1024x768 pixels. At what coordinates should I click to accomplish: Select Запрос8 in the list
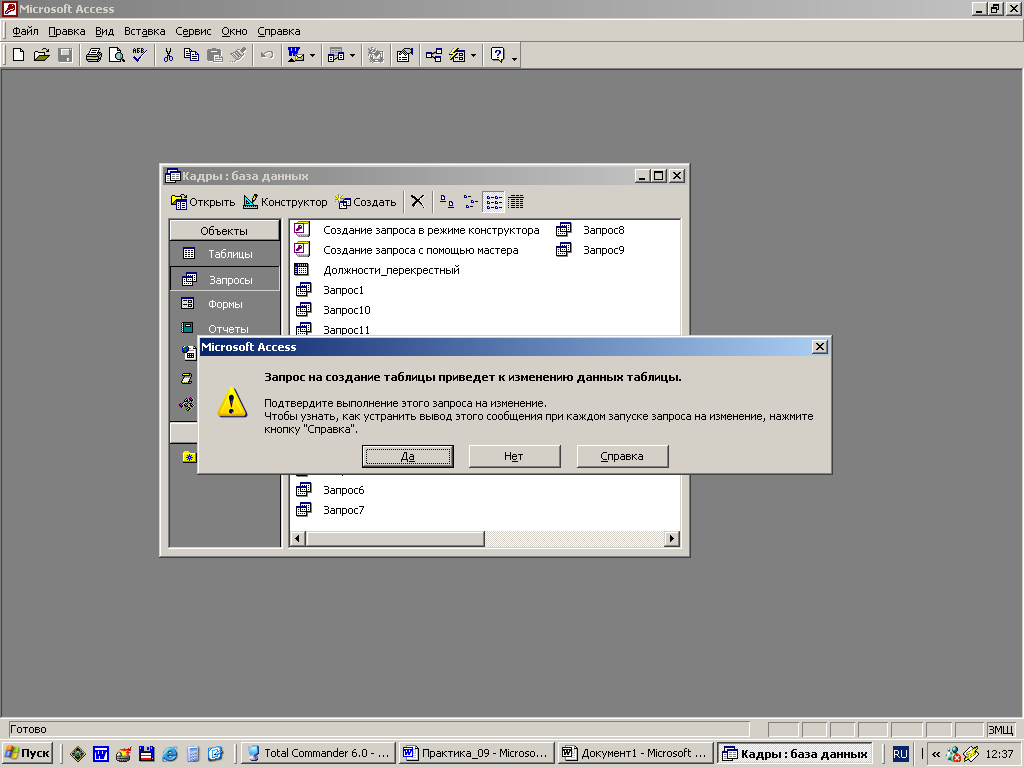point(590,230)
